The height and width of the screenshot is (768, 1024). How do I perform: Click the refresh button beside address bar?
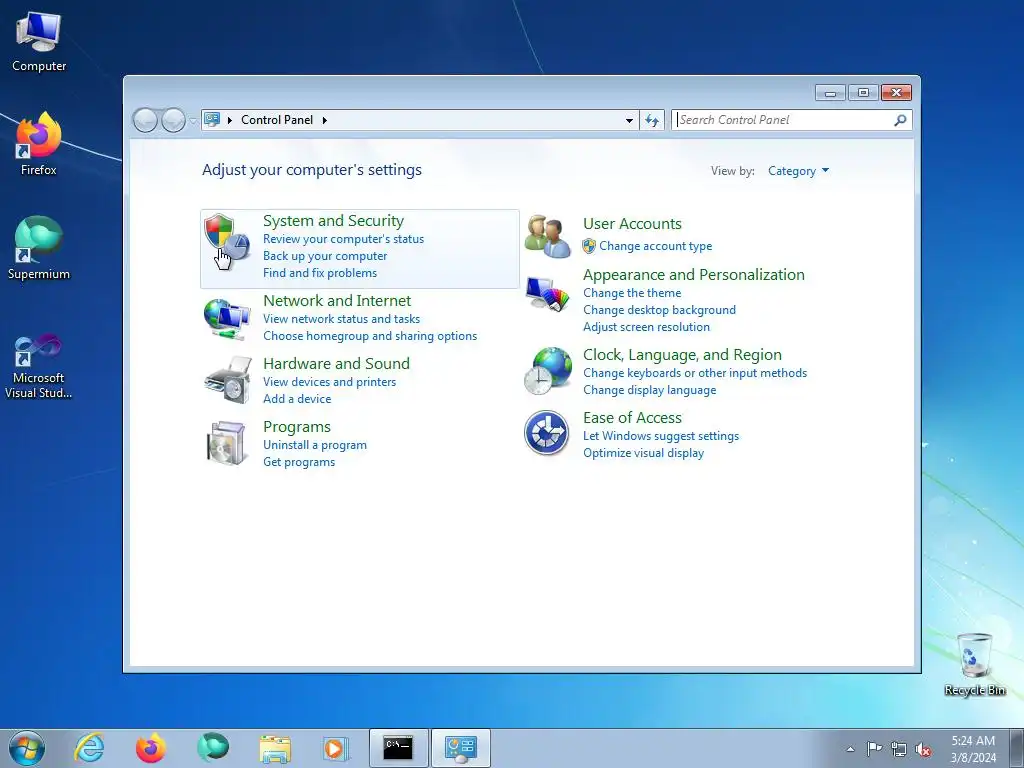[x=652, y=120]
